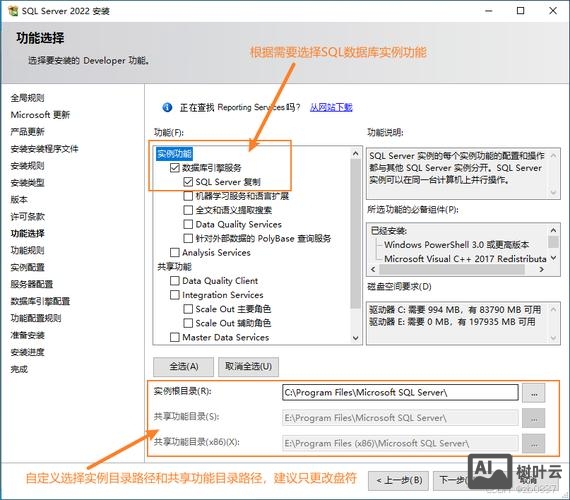Click the 功能配置规则 step in the sidebar
Screen dimensions: 570x500
(x=36, y=318)
